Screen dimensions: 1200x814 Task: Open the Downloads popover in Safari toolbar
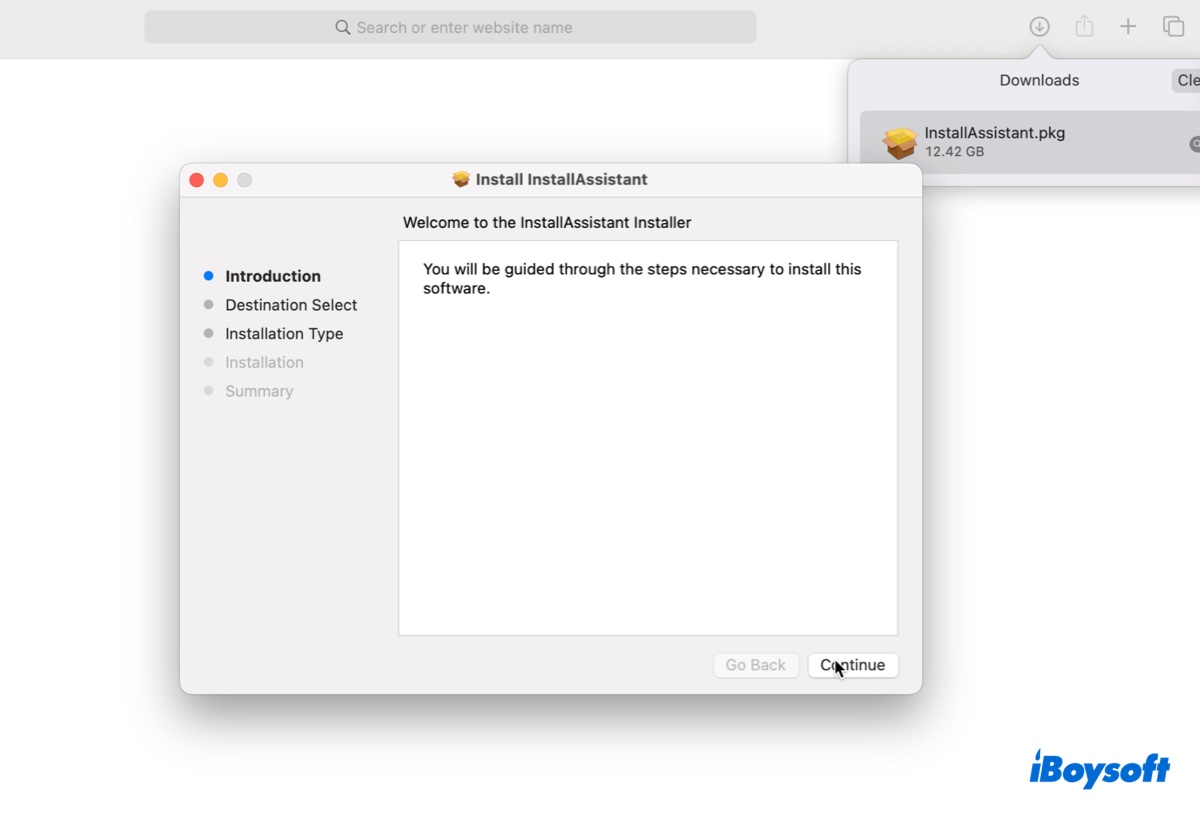(x=1039, y=26)
